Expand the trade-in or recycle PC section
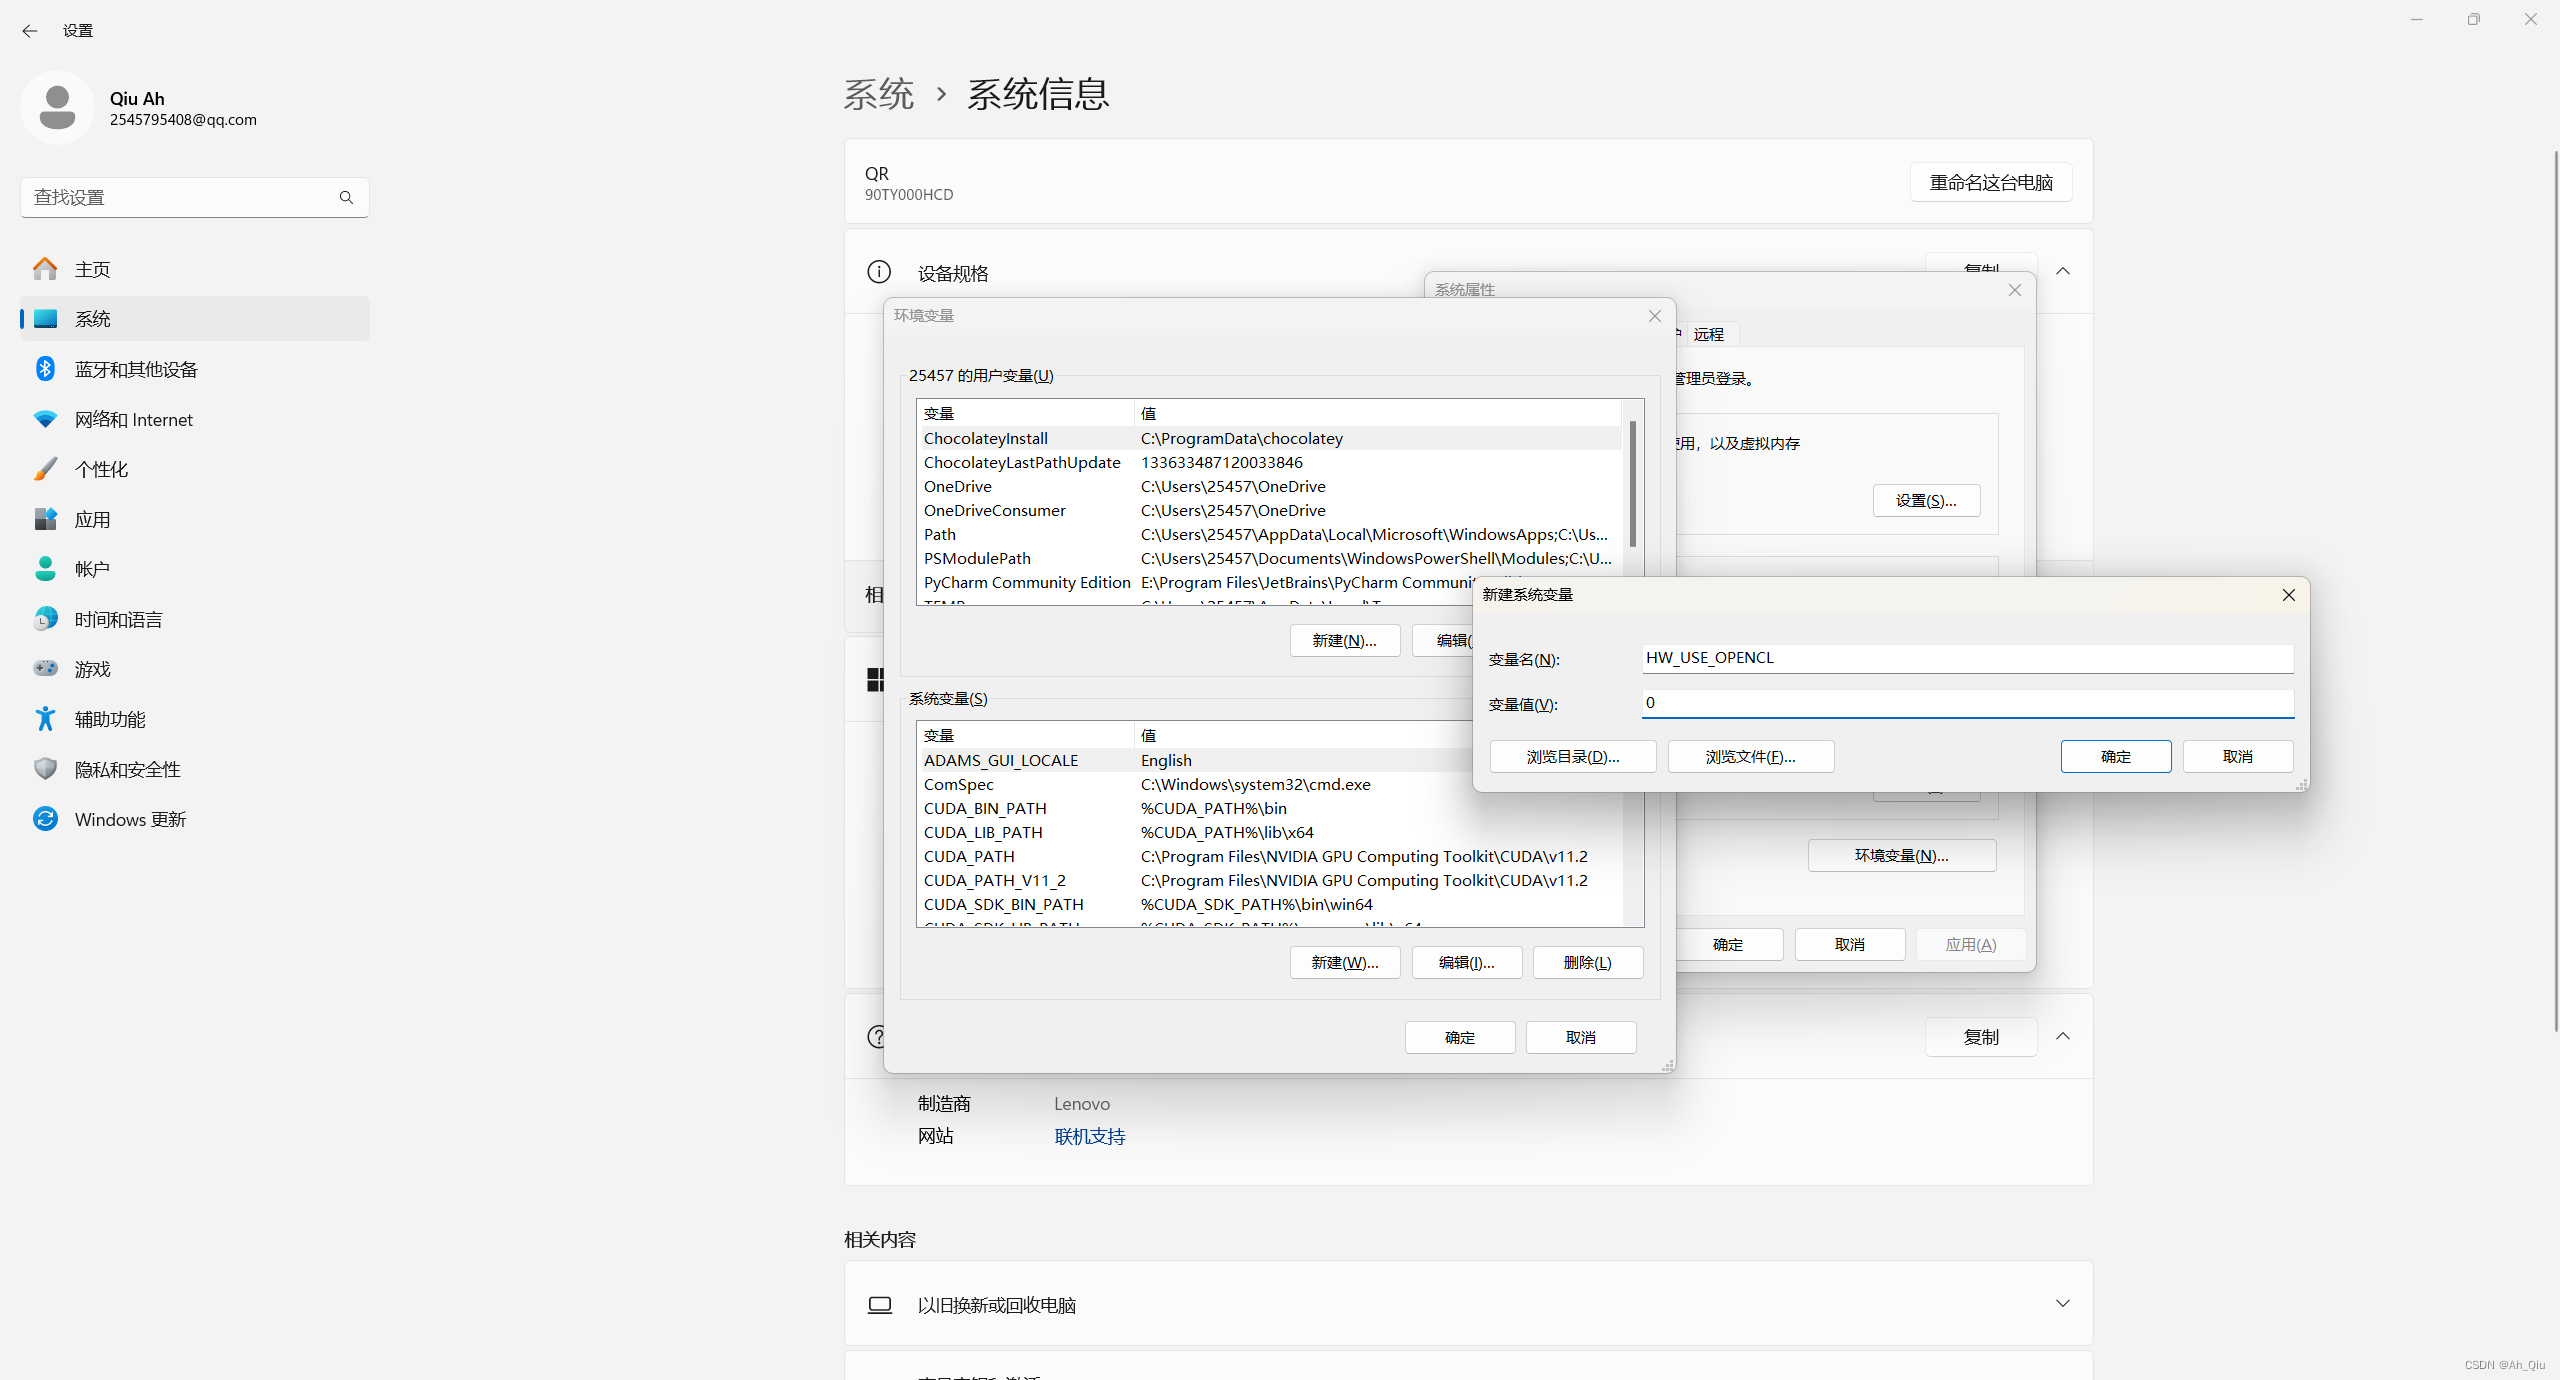 tap(2062, 1303)
